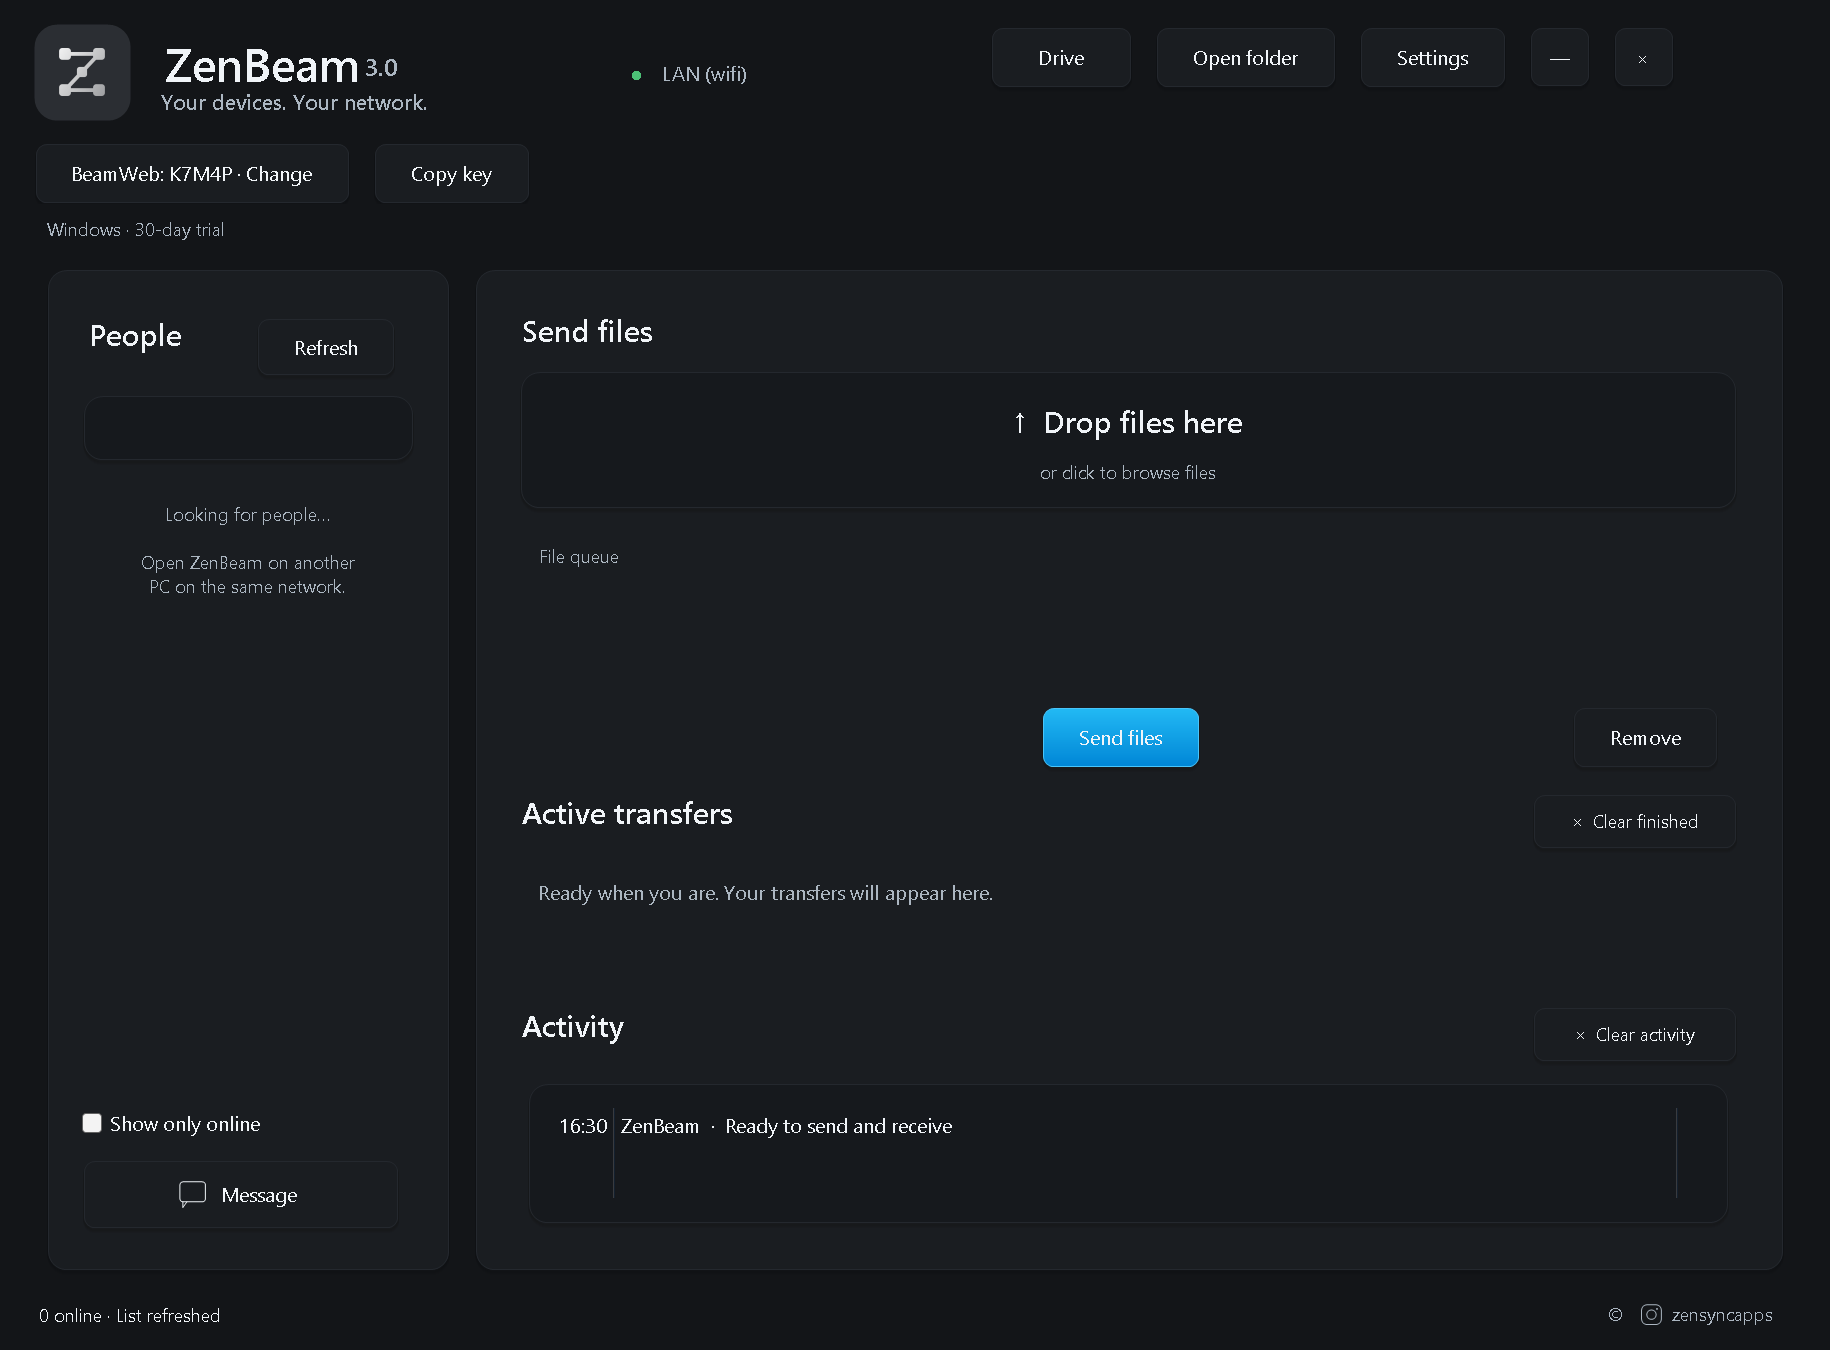Click the copyright symbol icon
Screen dimensions: 1830x1350
[1615, 1315]
